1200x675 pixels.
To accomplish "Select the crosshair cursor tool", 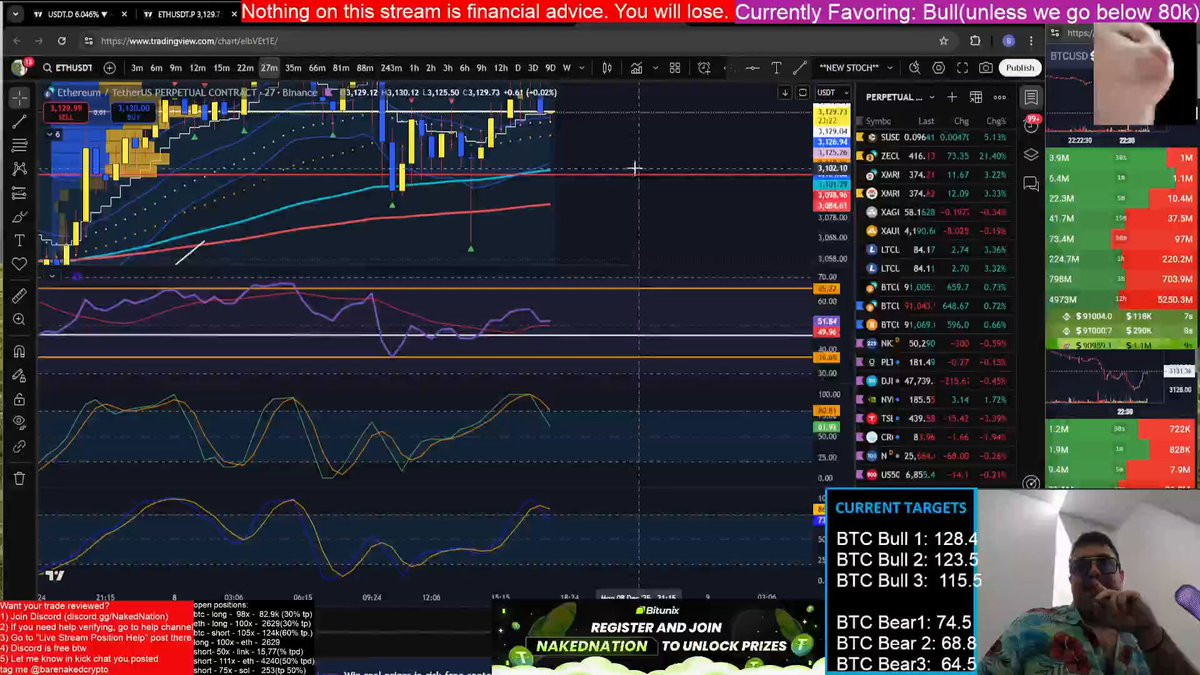I will click(x=19, y=97).
